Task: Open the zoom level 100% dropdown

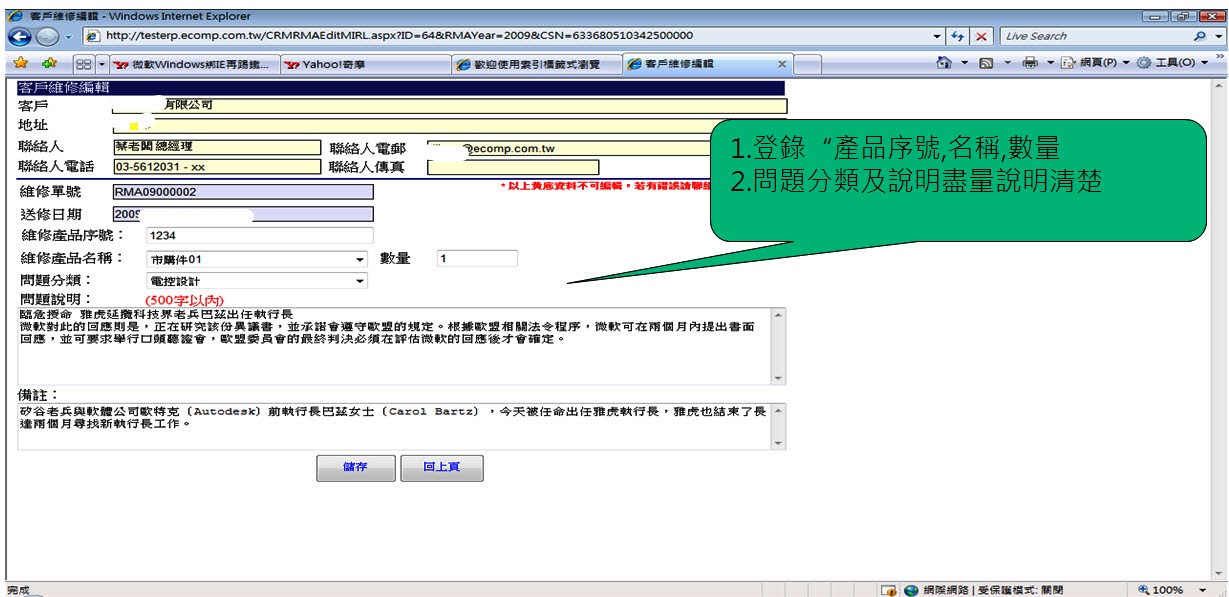Action: pos(1201,590)
